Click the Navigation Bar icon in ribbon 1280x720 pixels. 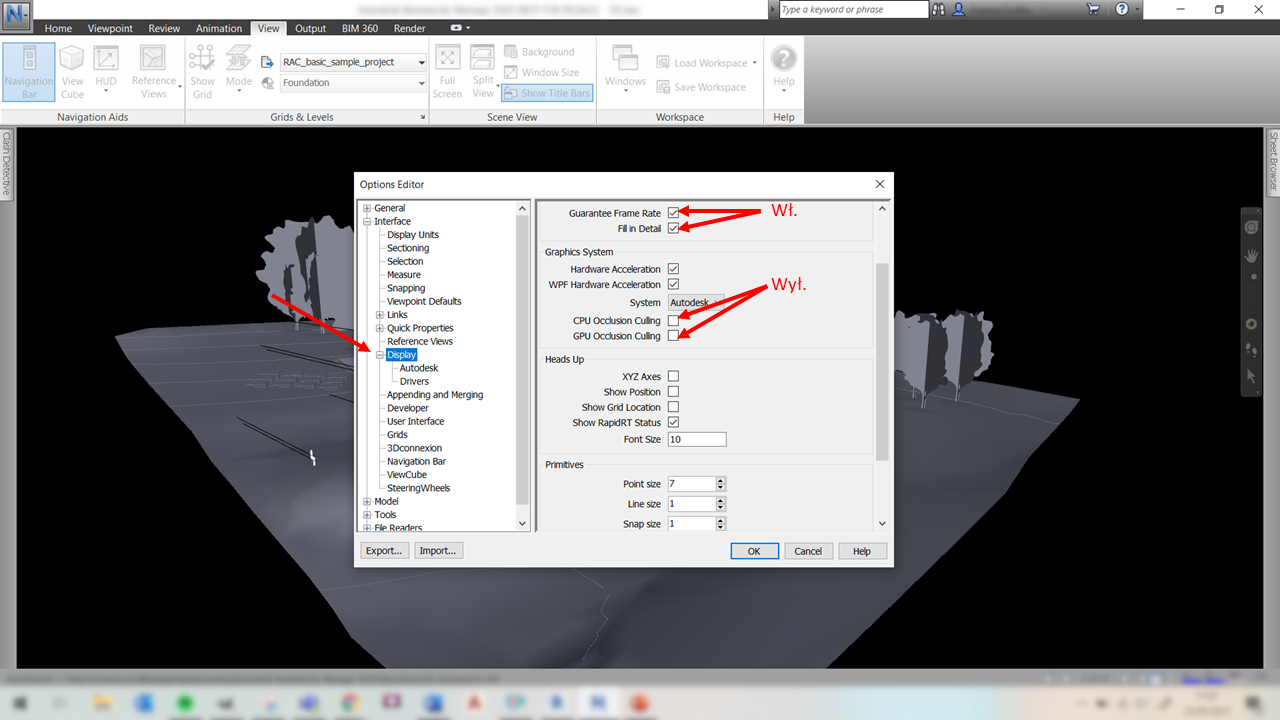(29, 70)
